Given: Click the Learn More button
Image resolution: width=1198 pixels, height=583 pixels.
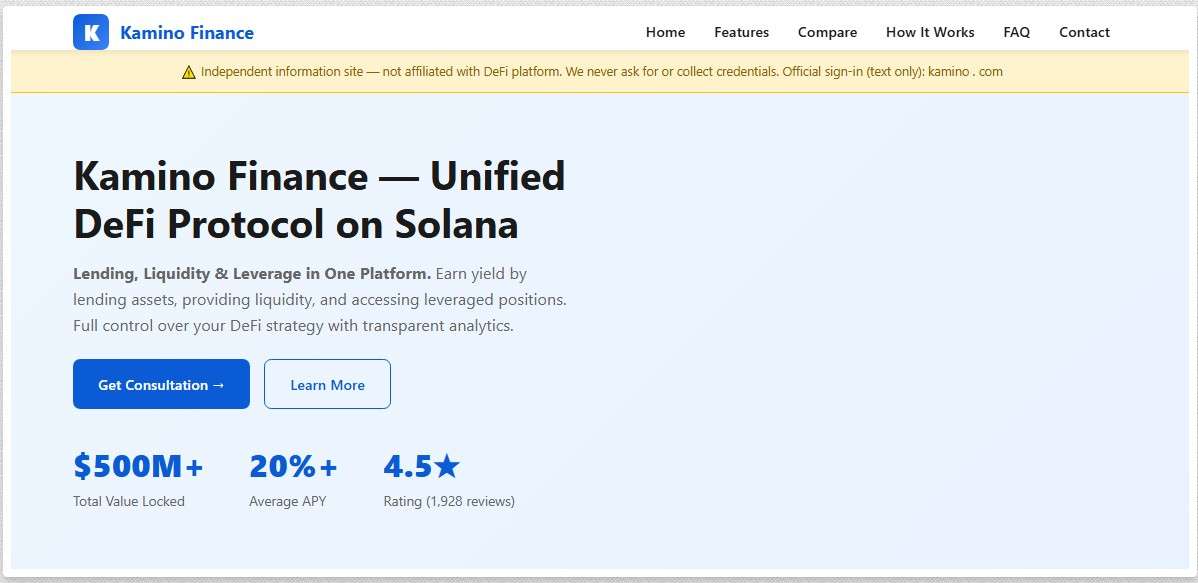Looking at the screenshot, I should (327, 385).
